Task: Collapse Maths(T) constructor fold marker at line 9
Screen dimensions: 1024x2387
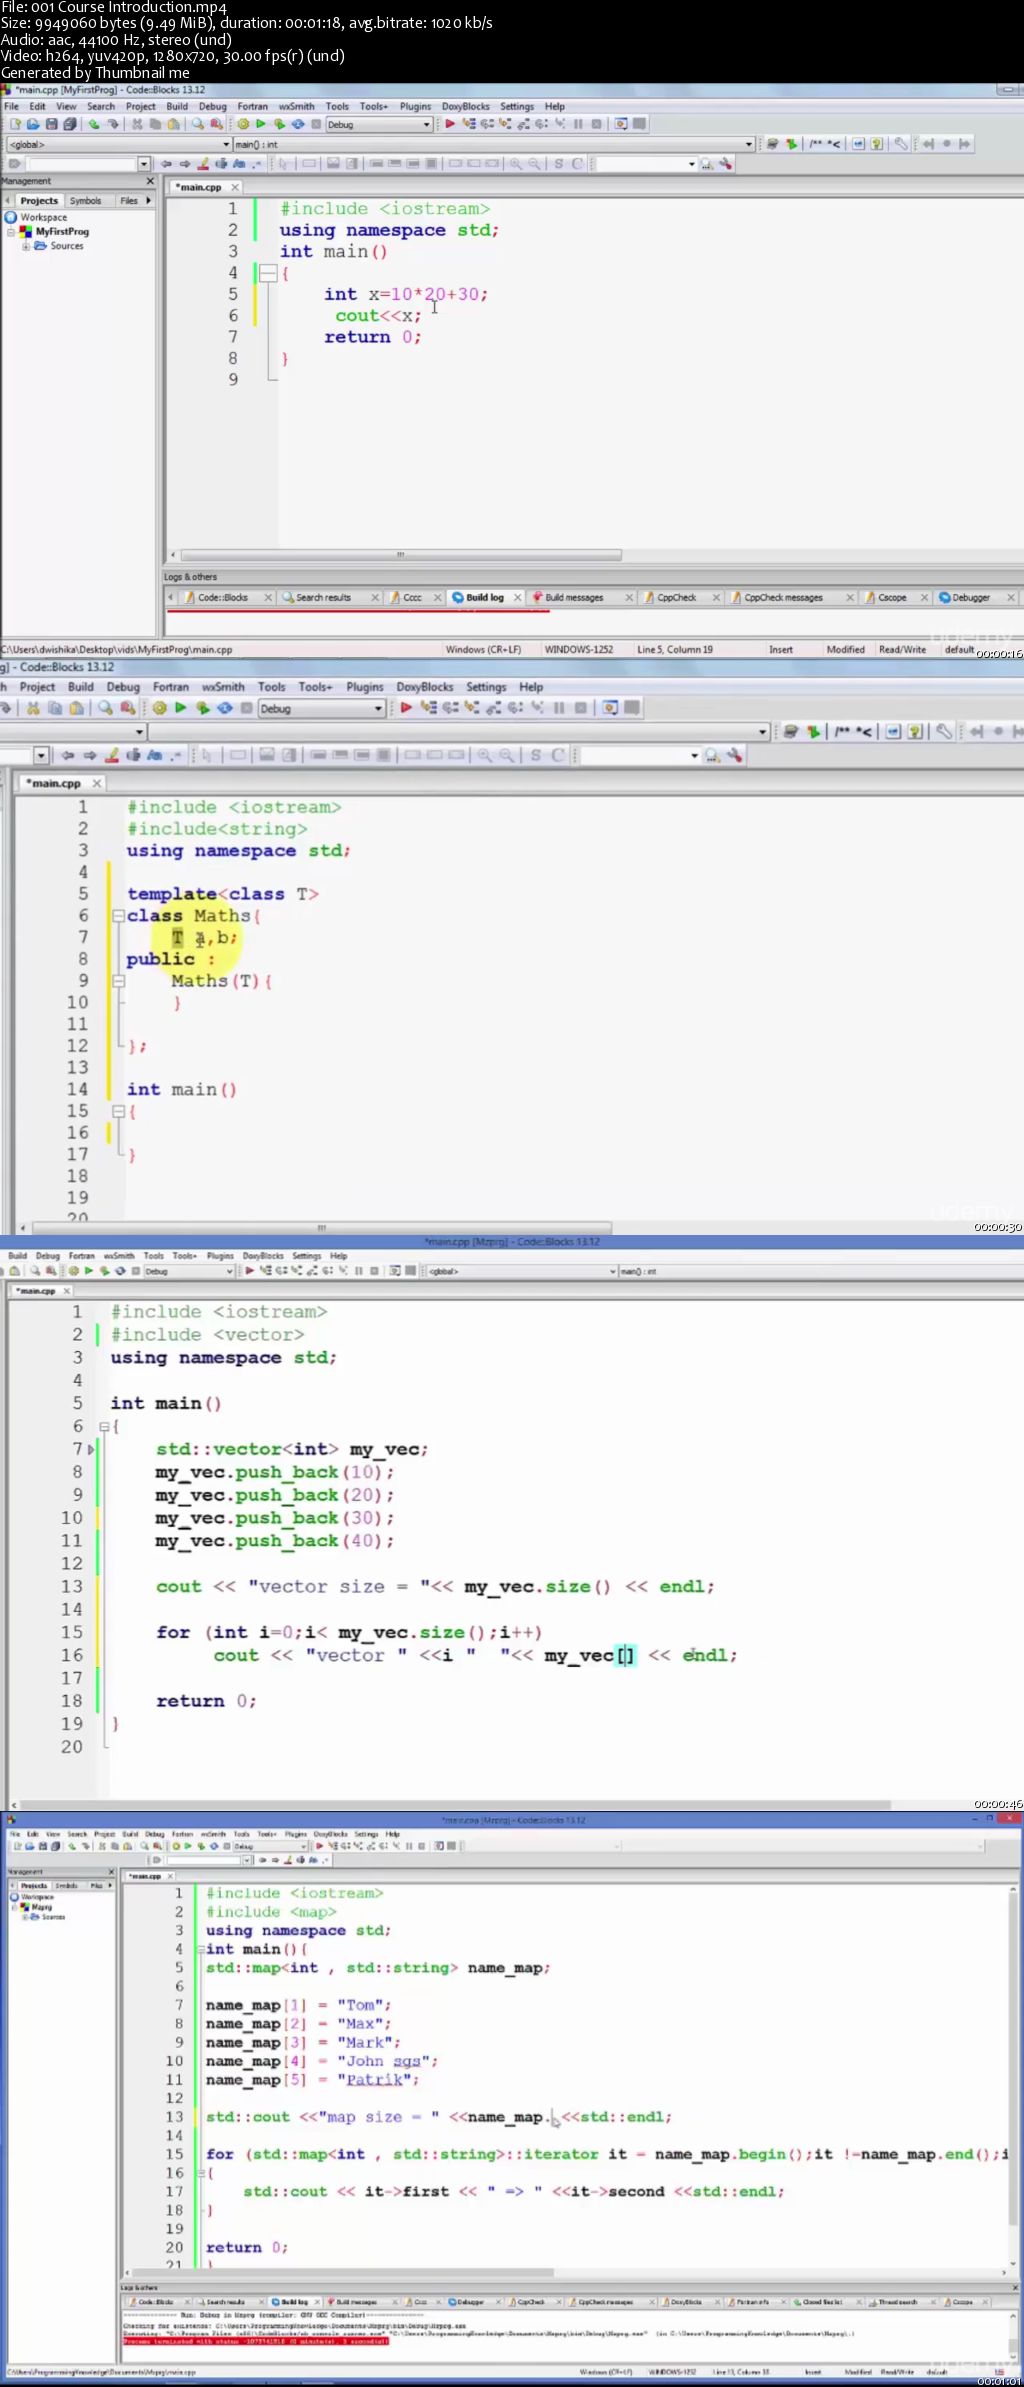Action: point(118,981)
